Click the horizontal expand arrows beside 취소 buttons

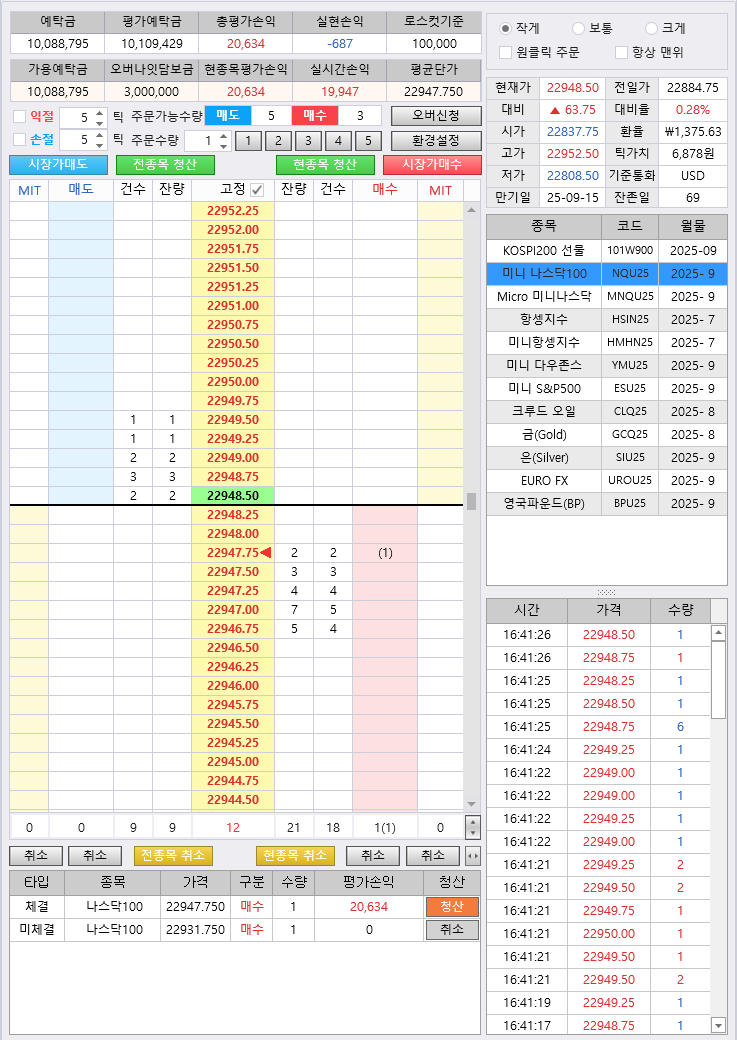[472, 856]
